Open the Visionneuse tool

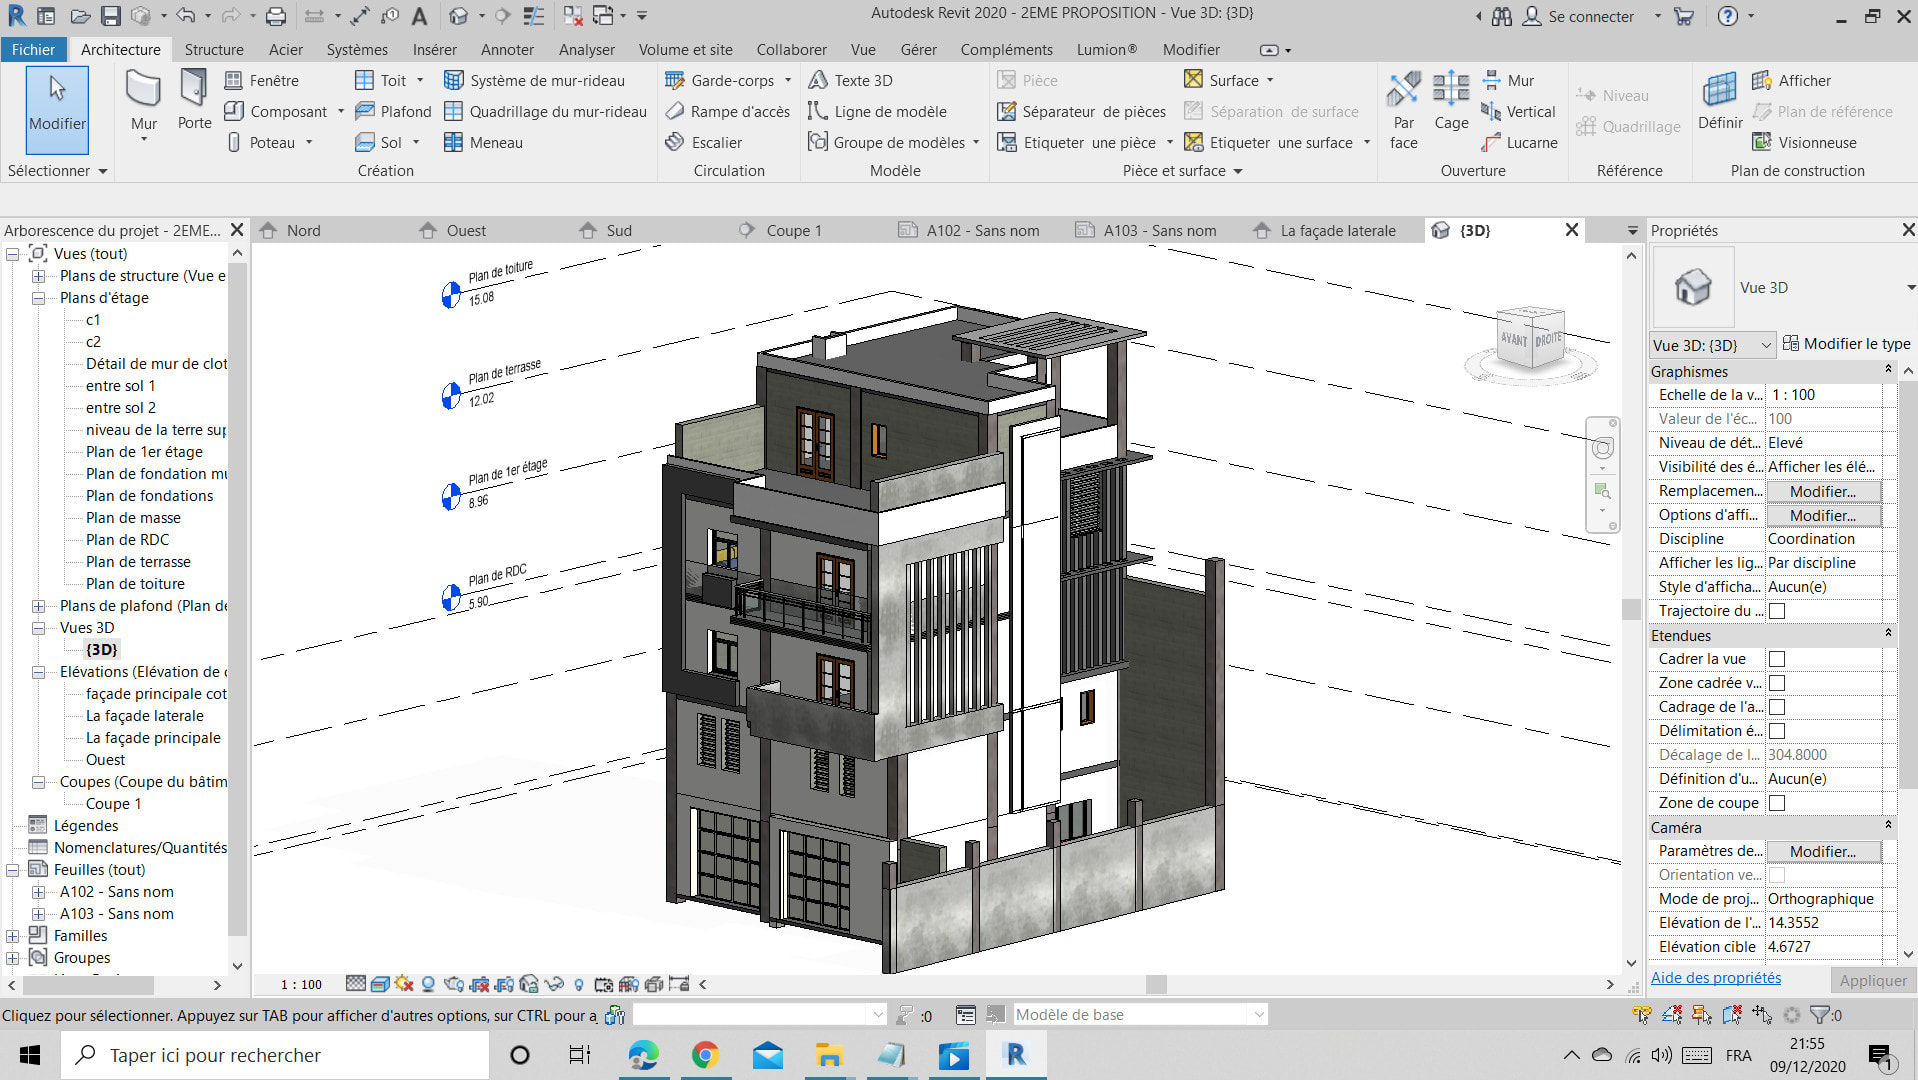tap(1813, 142)
